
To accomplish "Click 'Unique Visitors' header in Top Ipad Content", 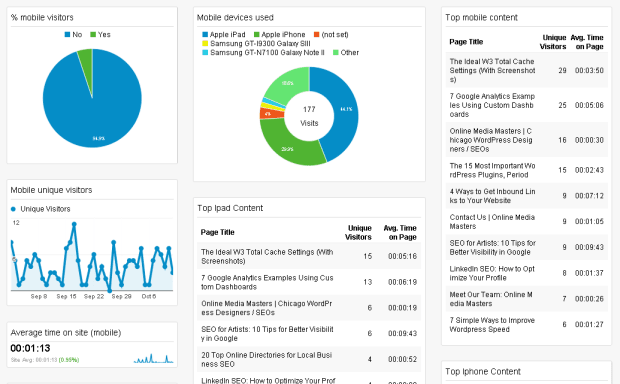I will [358, 233].
